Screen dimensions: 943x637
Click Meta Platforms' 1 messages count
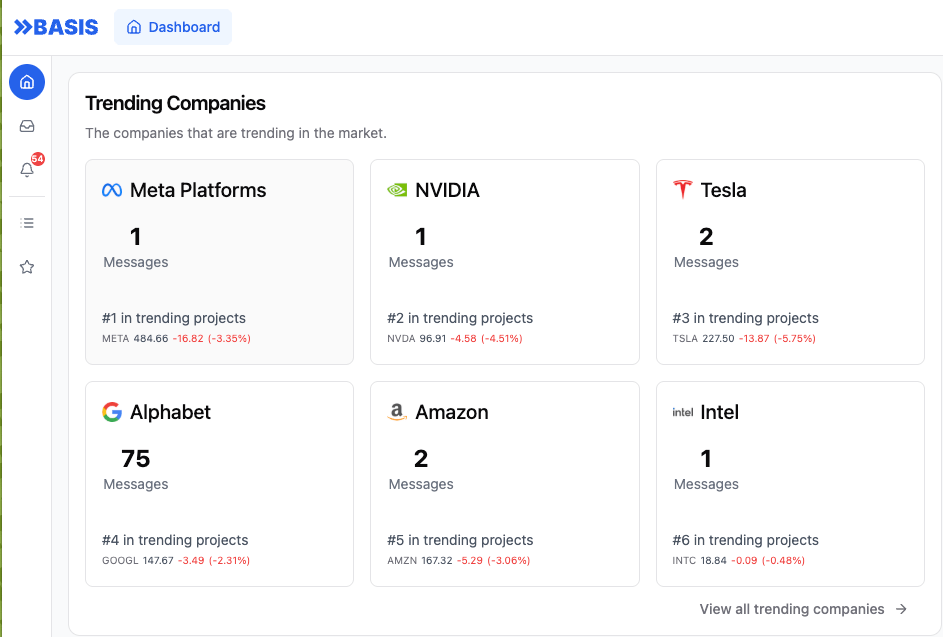click(x=135, y=237)
